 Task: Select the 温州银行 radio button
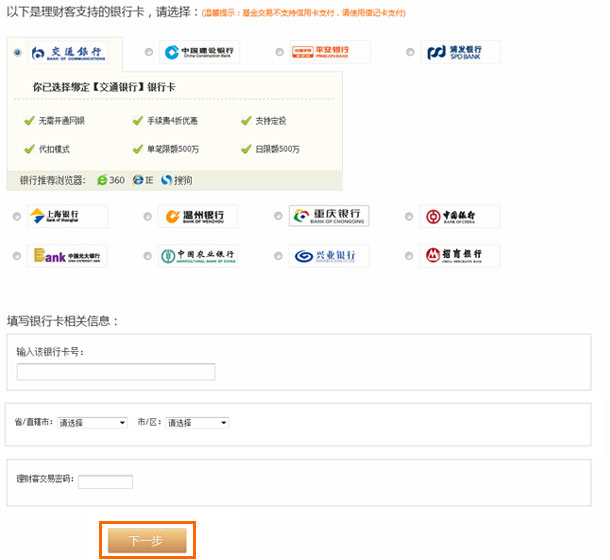(x=147, y=216)
